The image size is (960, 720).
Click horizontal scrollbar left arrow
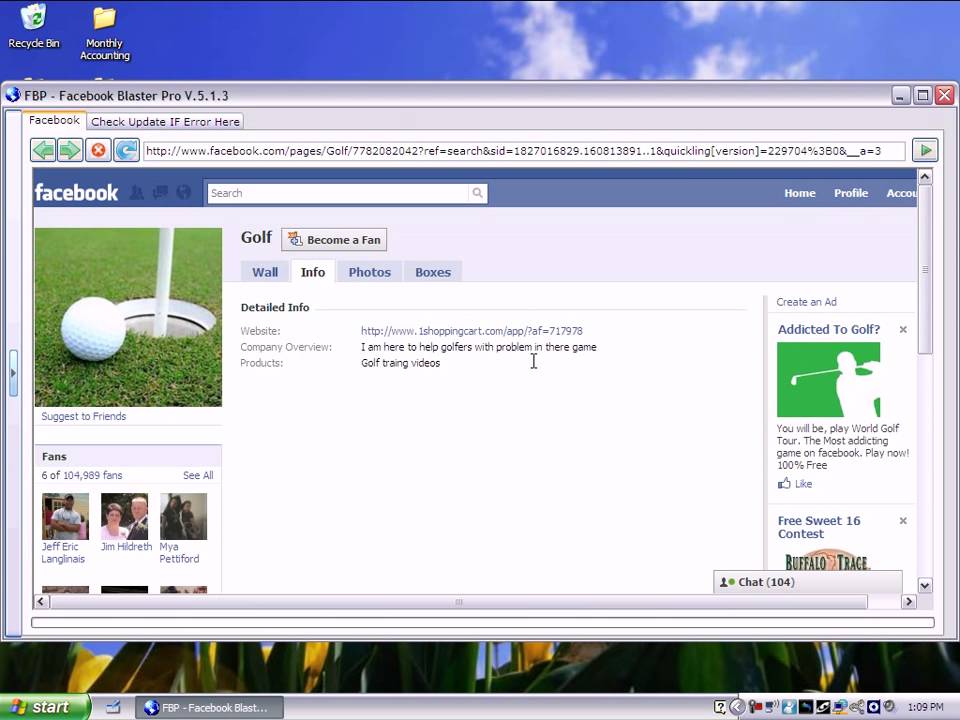tap(40, 602)
